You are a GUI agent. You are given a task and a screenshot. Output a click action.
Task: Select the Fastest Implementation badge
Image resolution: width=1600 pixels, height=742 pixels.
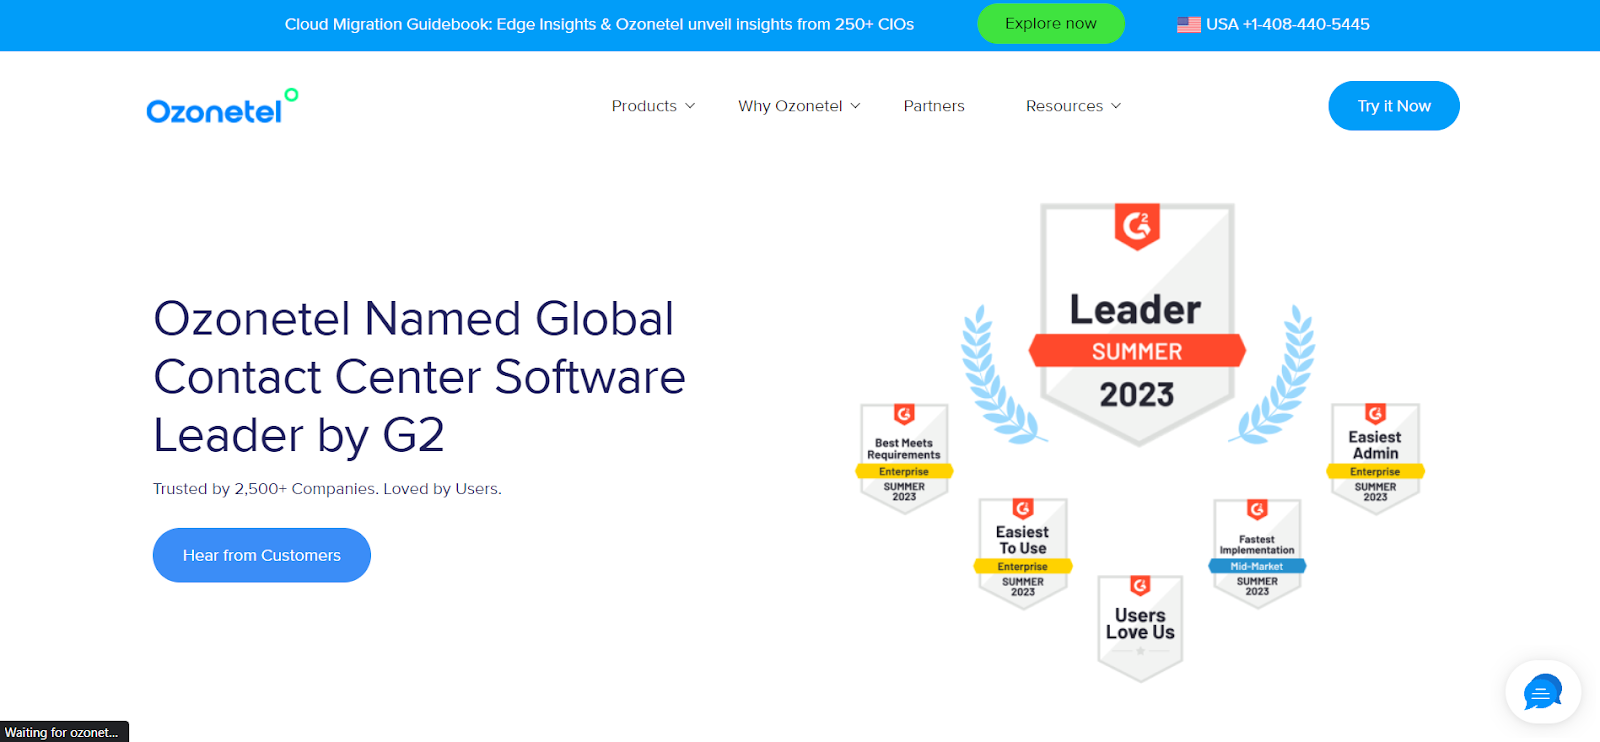pyautogui.click(x=1257, y=553)
